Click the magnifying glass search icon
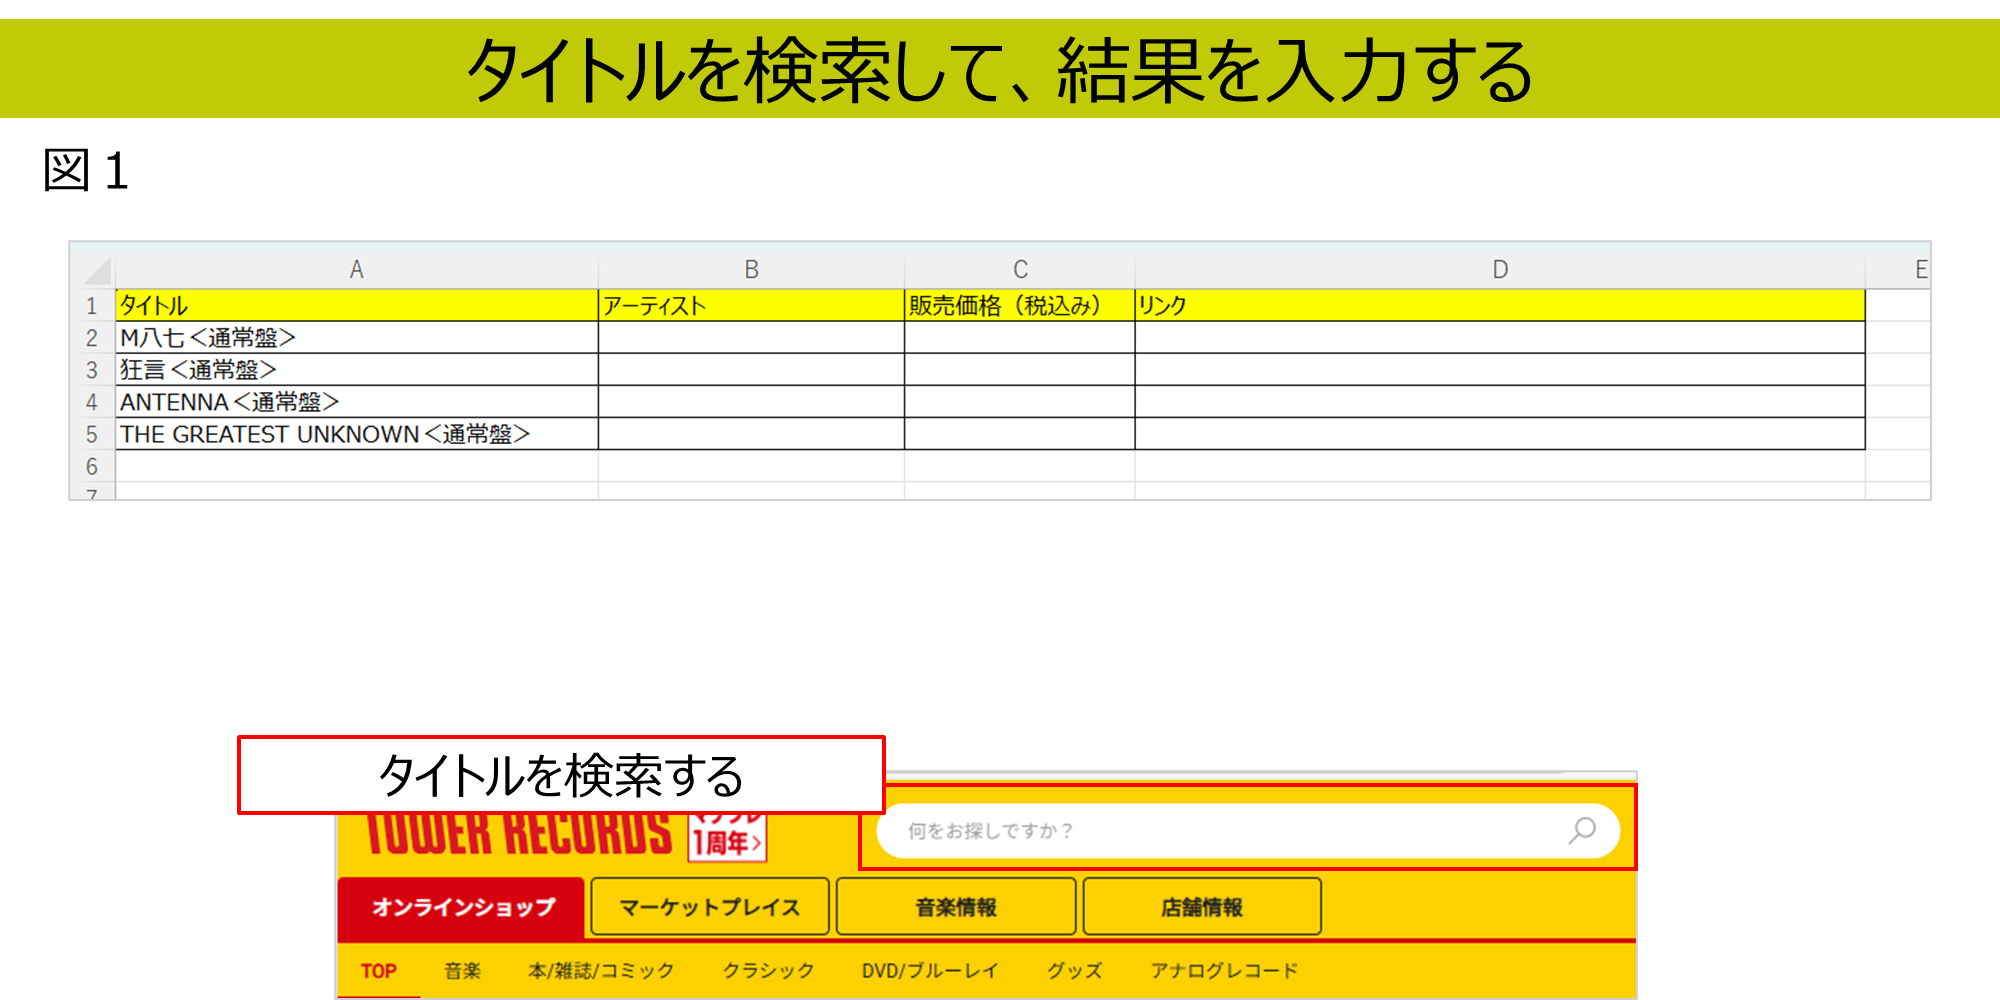2000x1000 pixels. click(1582, 830)
